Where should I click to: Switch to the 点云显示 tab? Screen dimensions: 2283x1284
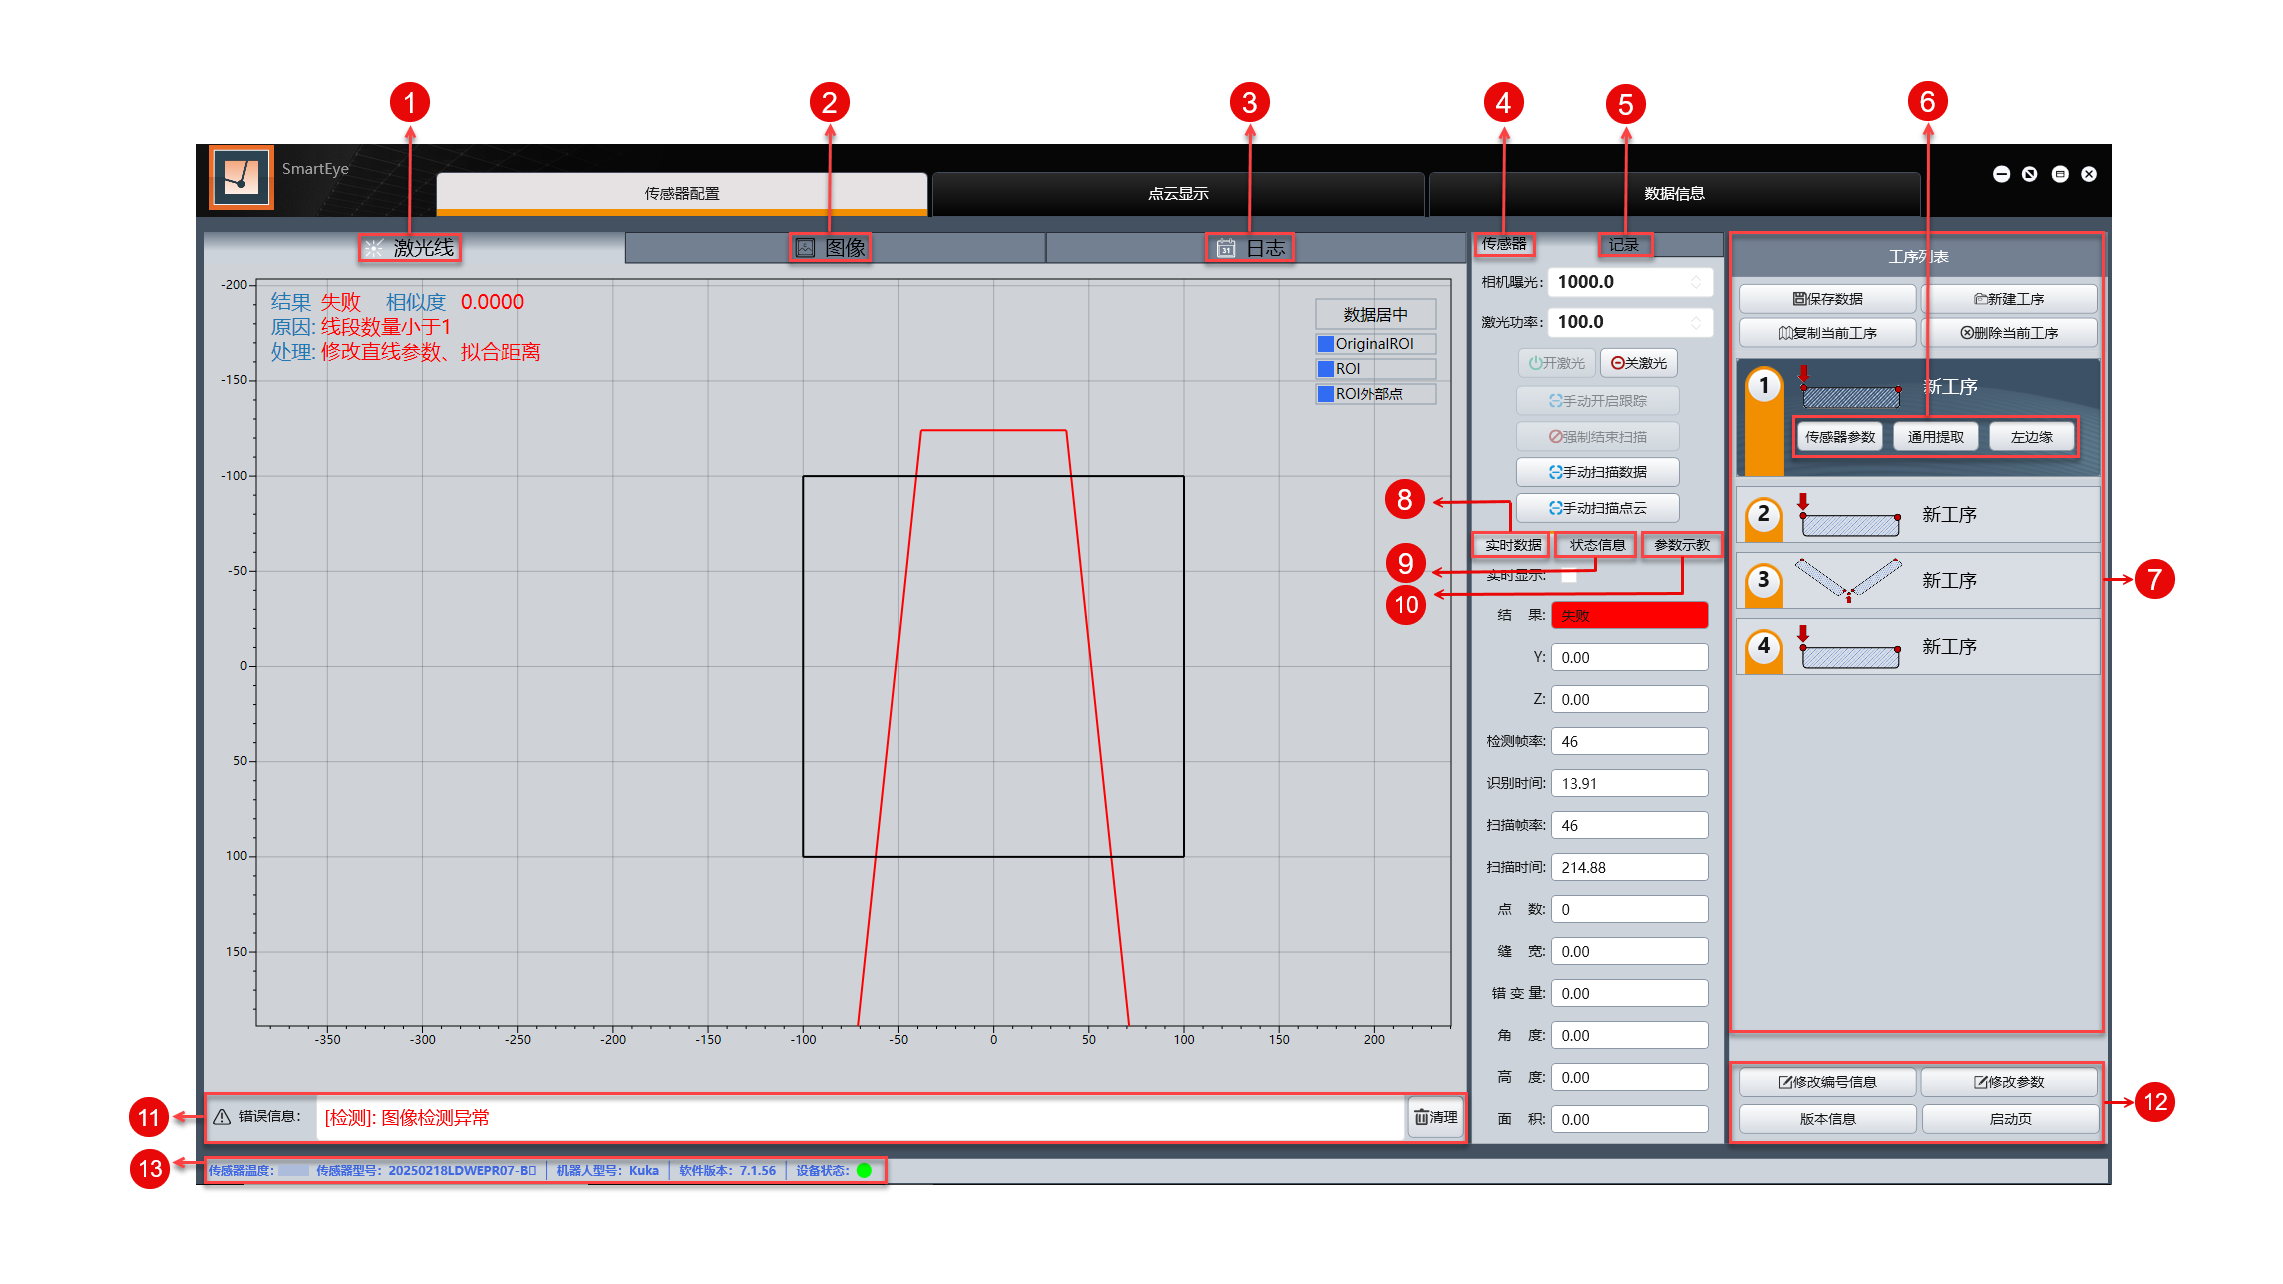pos(1177,194)
